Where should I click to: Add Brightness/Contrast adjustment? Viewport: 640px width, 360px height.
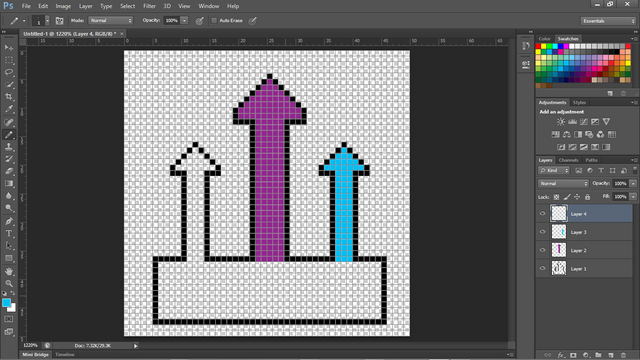(x=561, y=122)
